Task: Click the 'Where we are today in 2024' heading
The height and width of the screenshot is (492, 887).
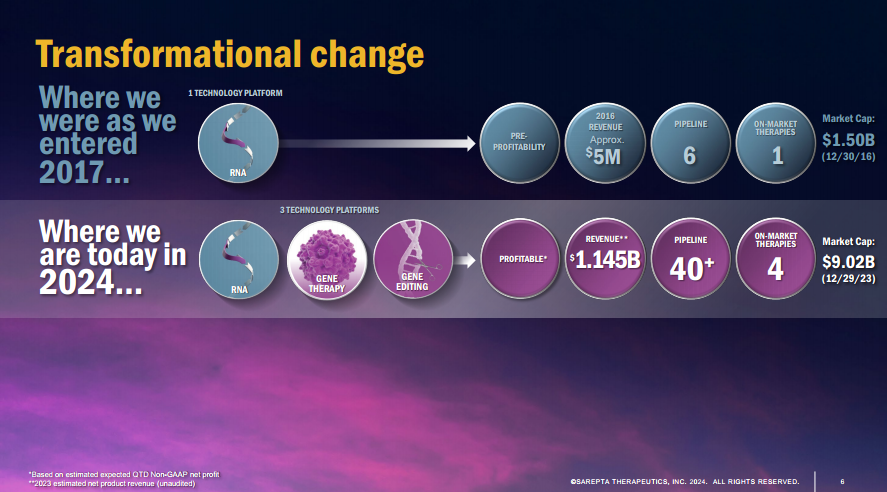Action: [113, 257]
